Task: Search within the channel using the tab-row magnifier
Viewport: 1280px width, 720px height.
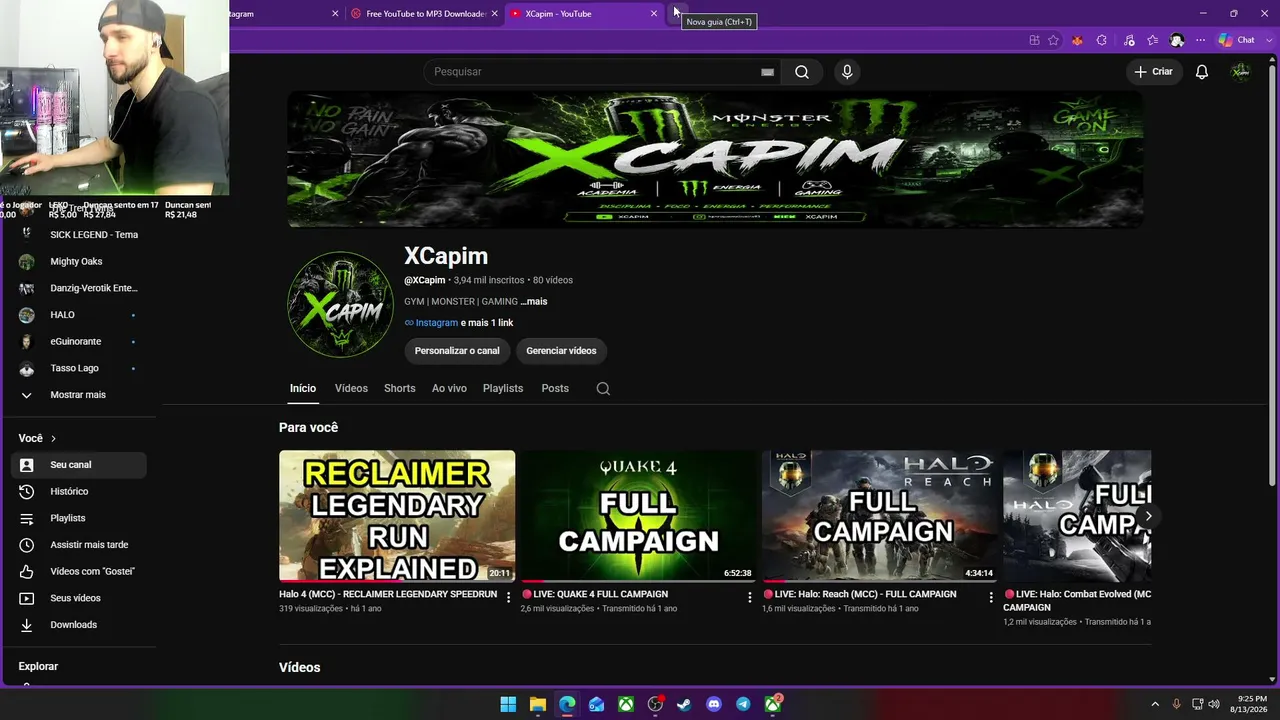Action: [603, 389]
